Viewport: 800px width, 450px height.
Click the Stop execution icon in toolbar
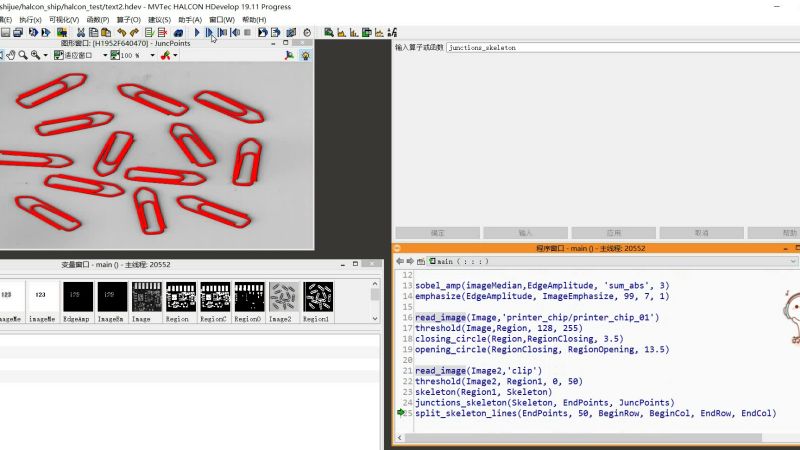(x=247, y=32)
